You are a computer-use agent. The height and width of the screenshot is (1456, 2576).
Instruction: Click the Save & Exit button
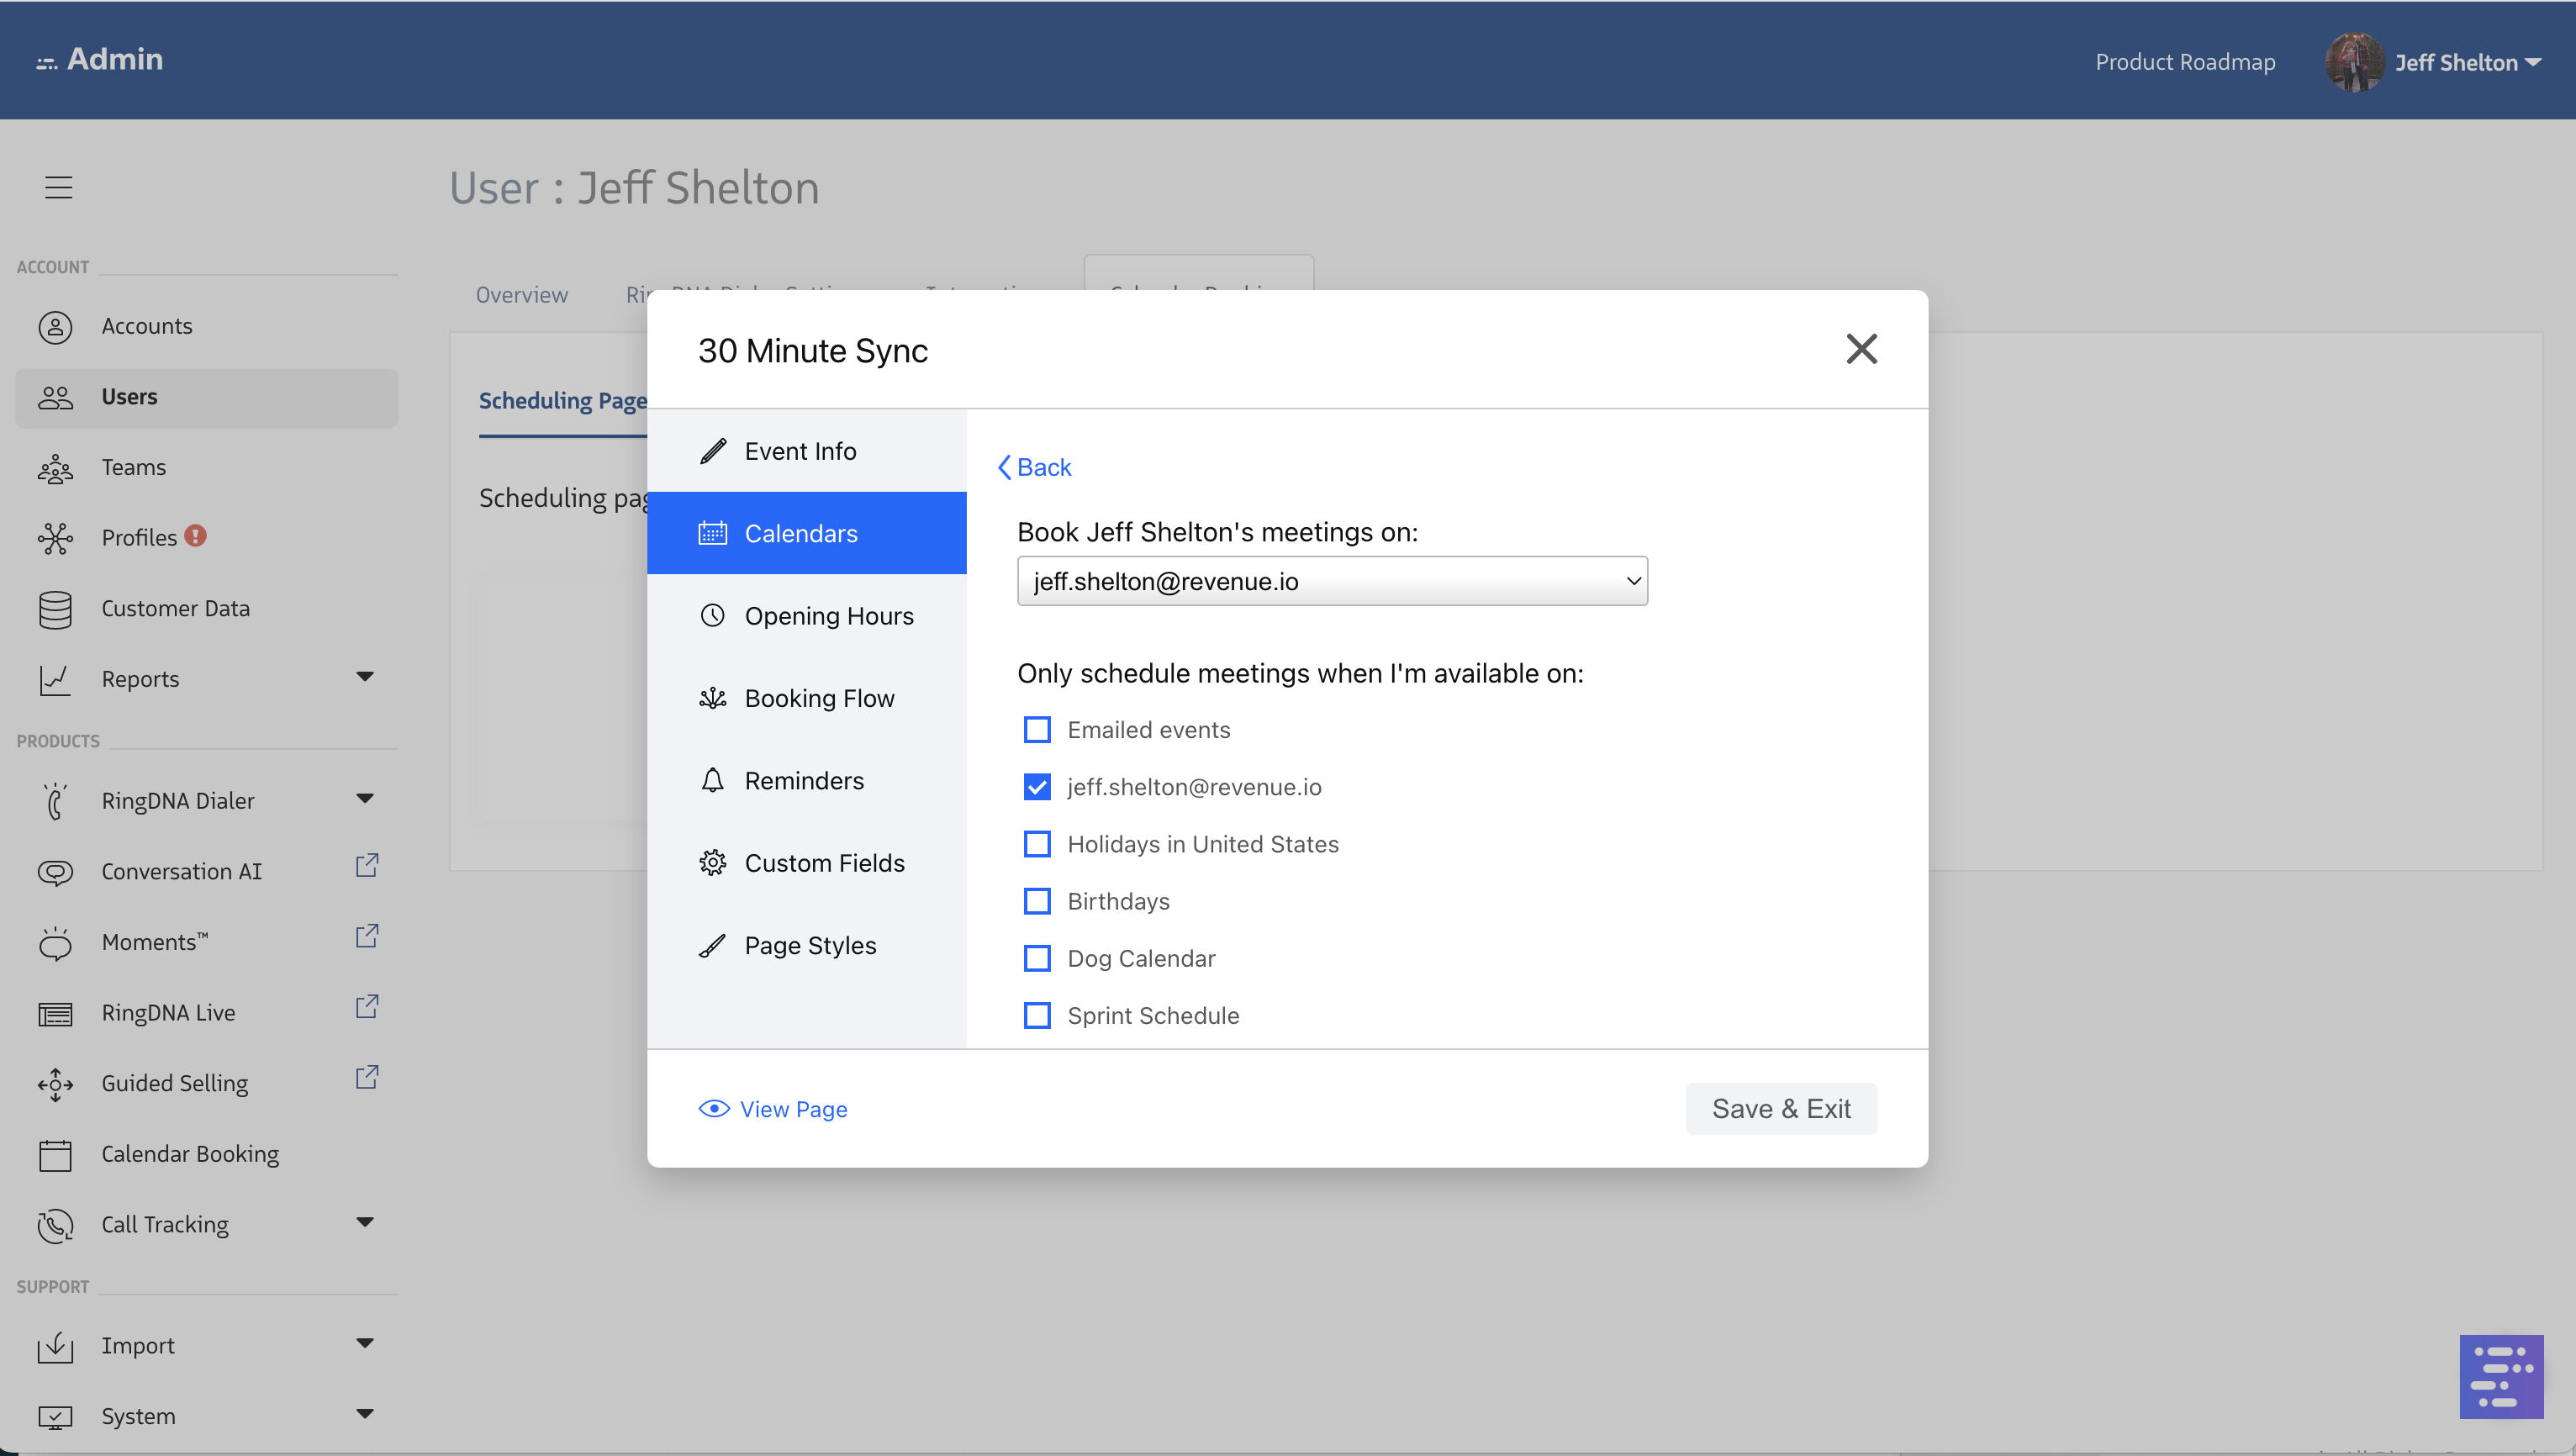click(x=1780, y=1109)
